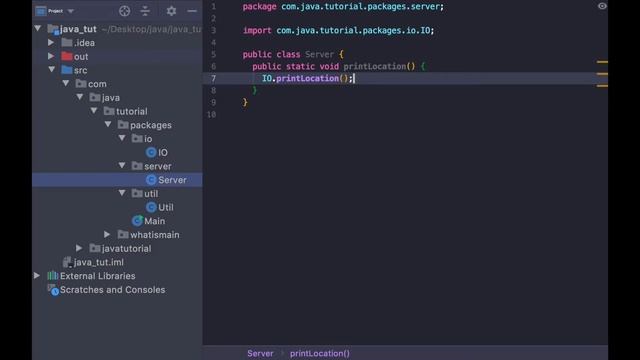Open the project panel settings gear
Image resolution: width=640 pixels, height=360 pixels.
(171, 11)
